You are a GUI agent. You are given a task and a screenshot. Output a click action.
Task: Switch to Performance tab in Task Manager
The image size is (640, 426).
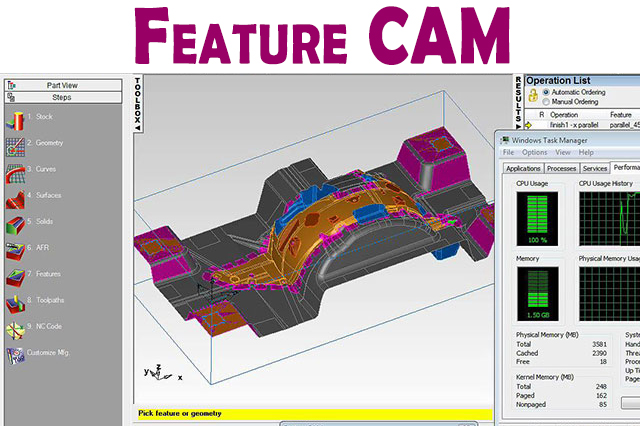[626, 167]
